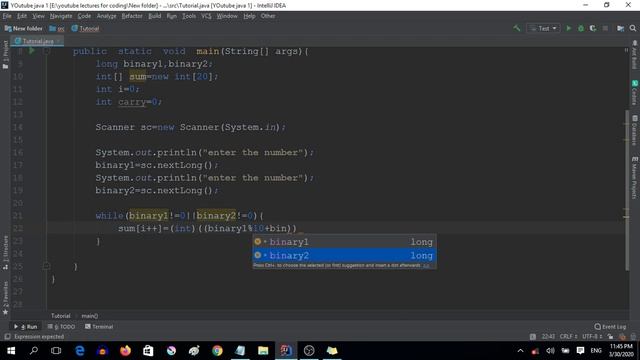Click the hector inspection icon in status bar
This screenshot has height=360, width=640.
click(622, 337)
